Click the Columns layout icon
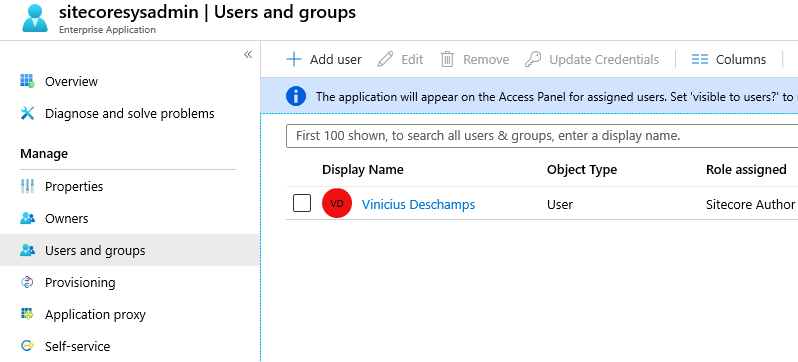The image size is (798, 362). pos(700,59)
